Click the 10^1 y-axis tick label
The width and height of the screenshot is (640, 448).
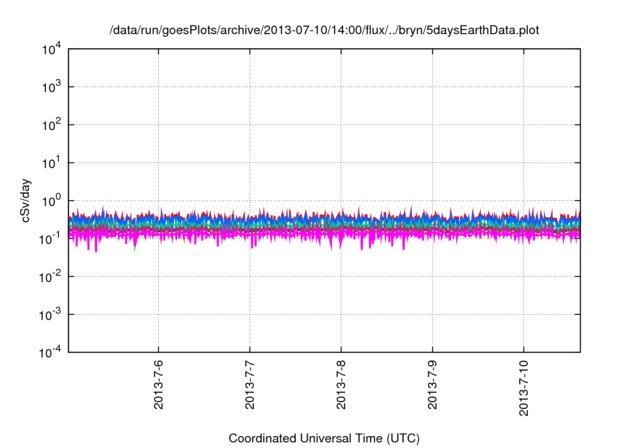click(x=51, y=163)
